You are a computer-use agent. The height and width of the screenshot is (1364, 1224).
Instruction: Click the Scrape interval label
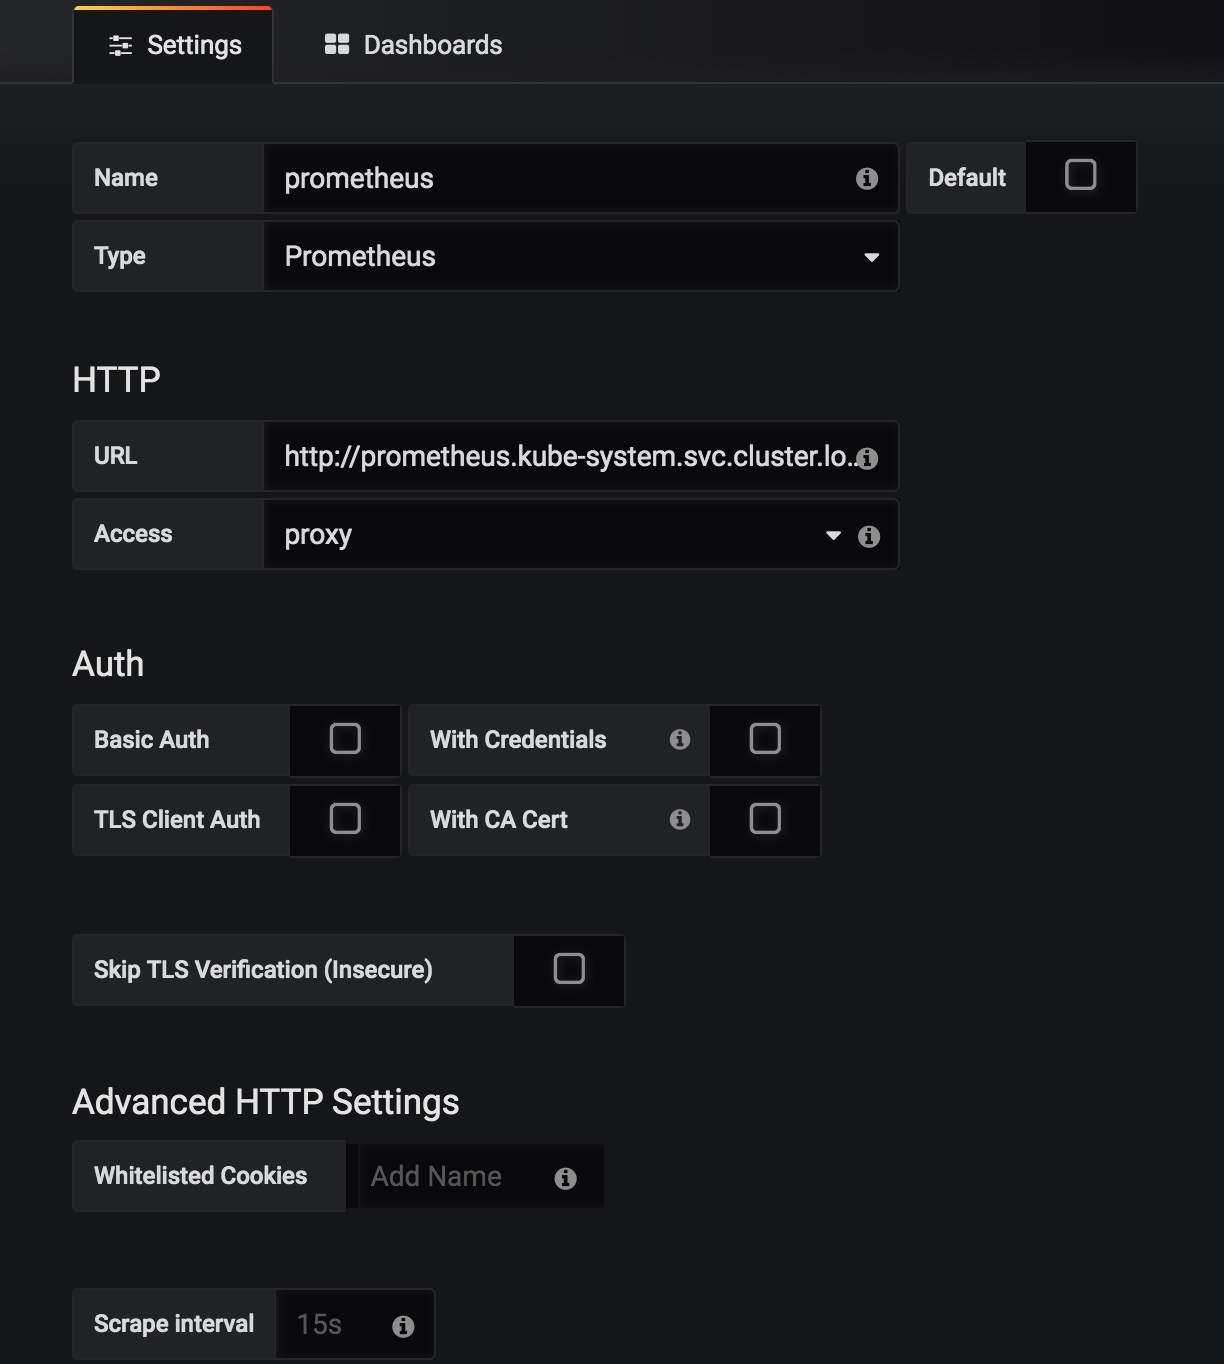[x=174, y=1324]
